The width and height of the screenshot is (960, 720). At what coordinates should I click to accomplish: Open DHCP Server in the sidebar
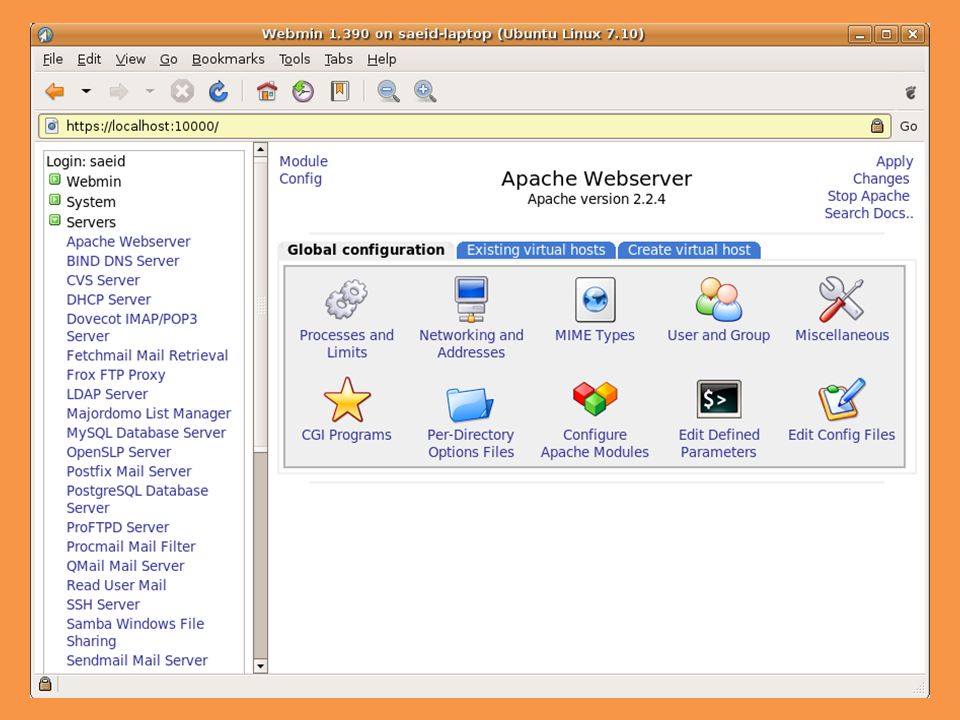108,299
